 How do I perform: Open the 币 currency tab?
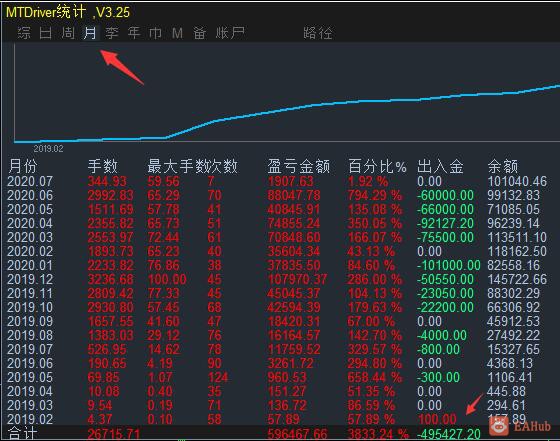click(155, 33)
